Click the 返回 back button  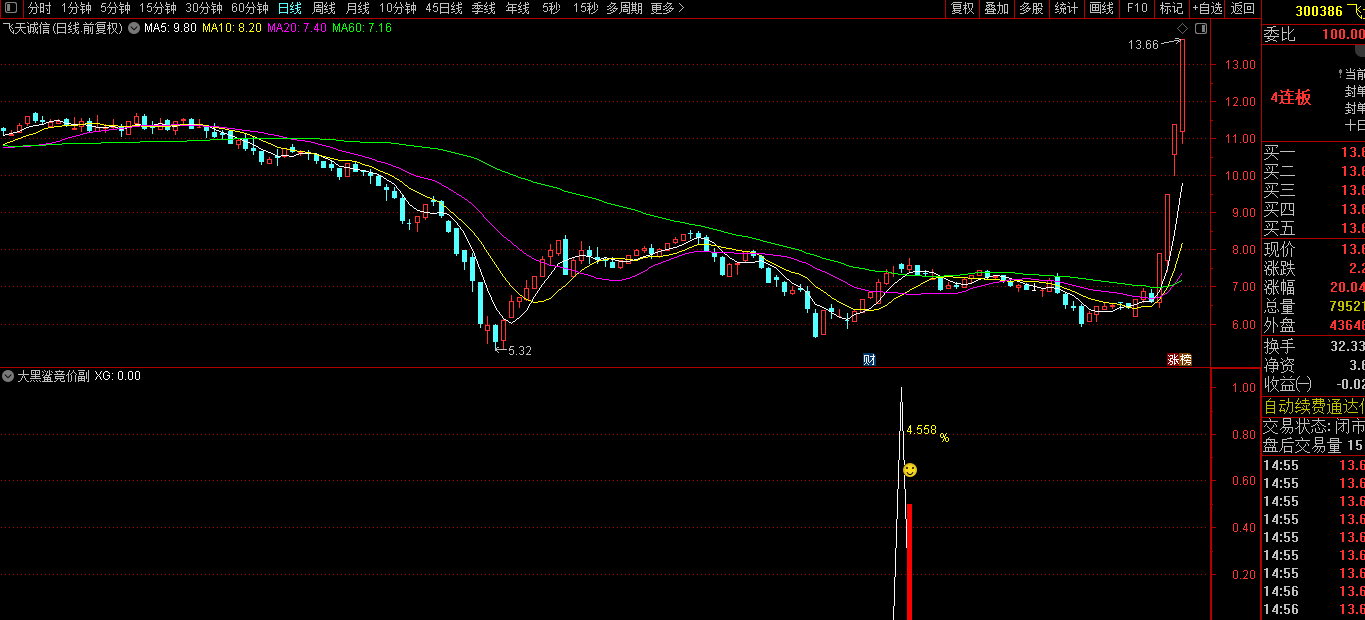[x=1243, y=8]
